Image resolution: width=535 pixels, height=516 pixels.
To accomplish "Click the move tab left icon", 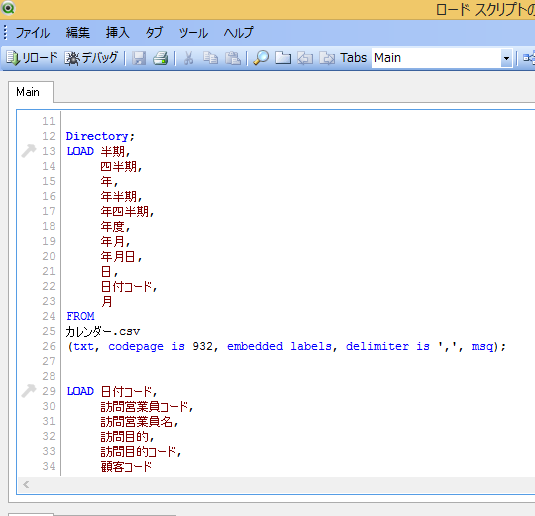I will tap(305, 58).
